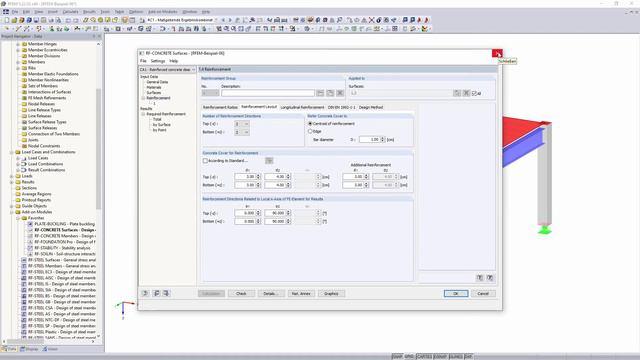Click the bar diameter D value field

(370, 140)
